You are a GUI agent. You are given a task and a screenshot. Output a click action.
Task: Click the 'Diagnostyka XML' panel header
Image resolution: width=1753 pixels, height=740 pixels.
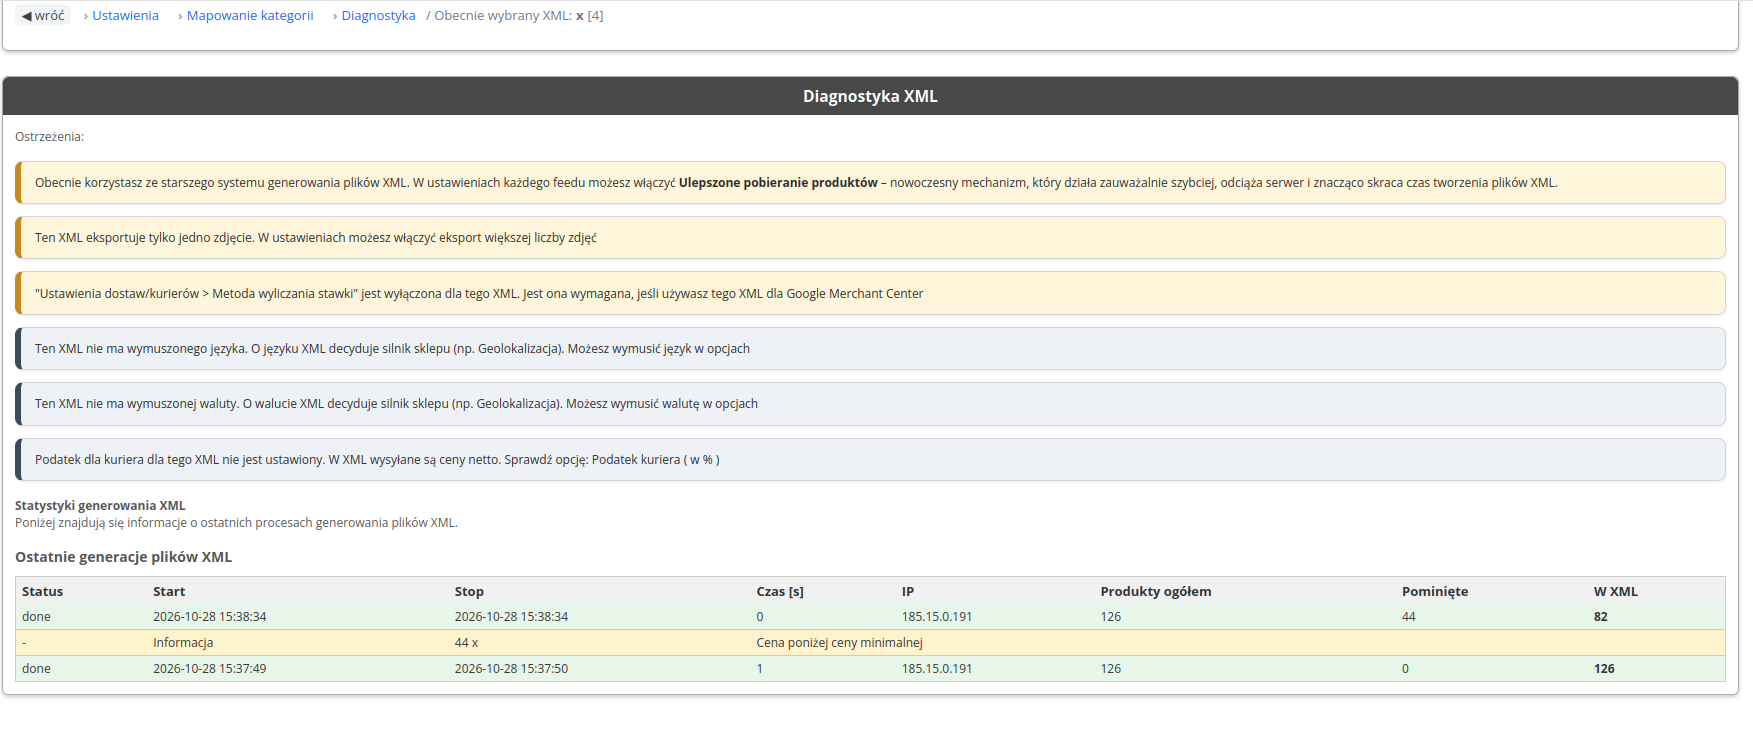(x=870, y=96)
